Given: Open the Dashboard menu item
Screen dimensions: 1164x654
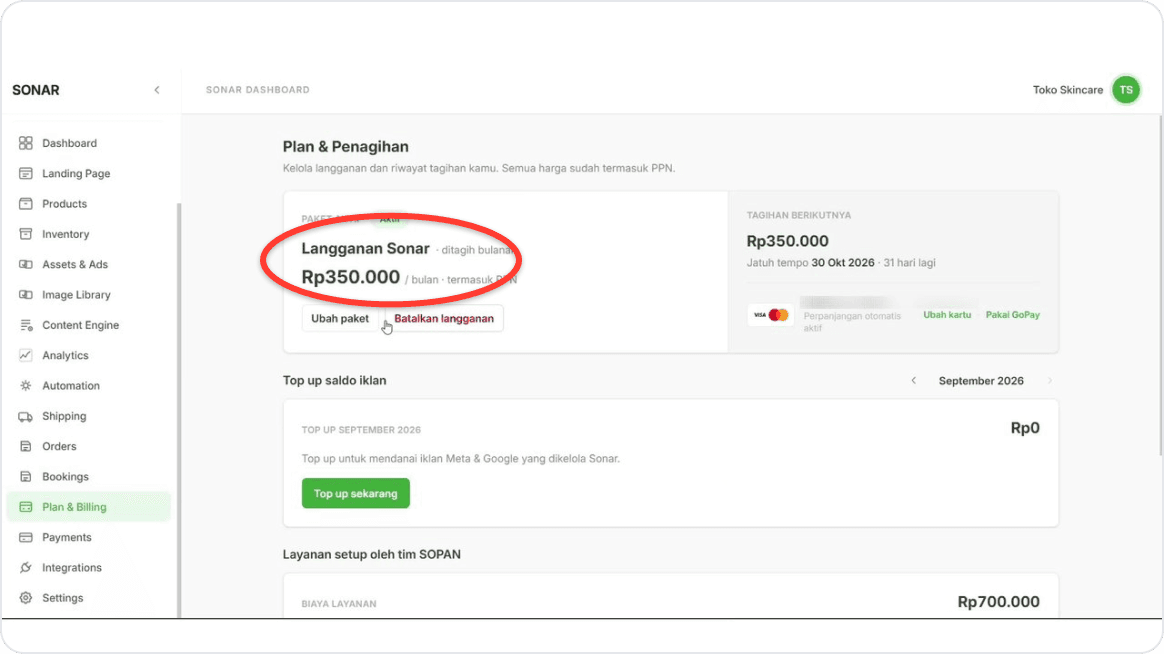Looking at the screenshot, I should (89, 143).
